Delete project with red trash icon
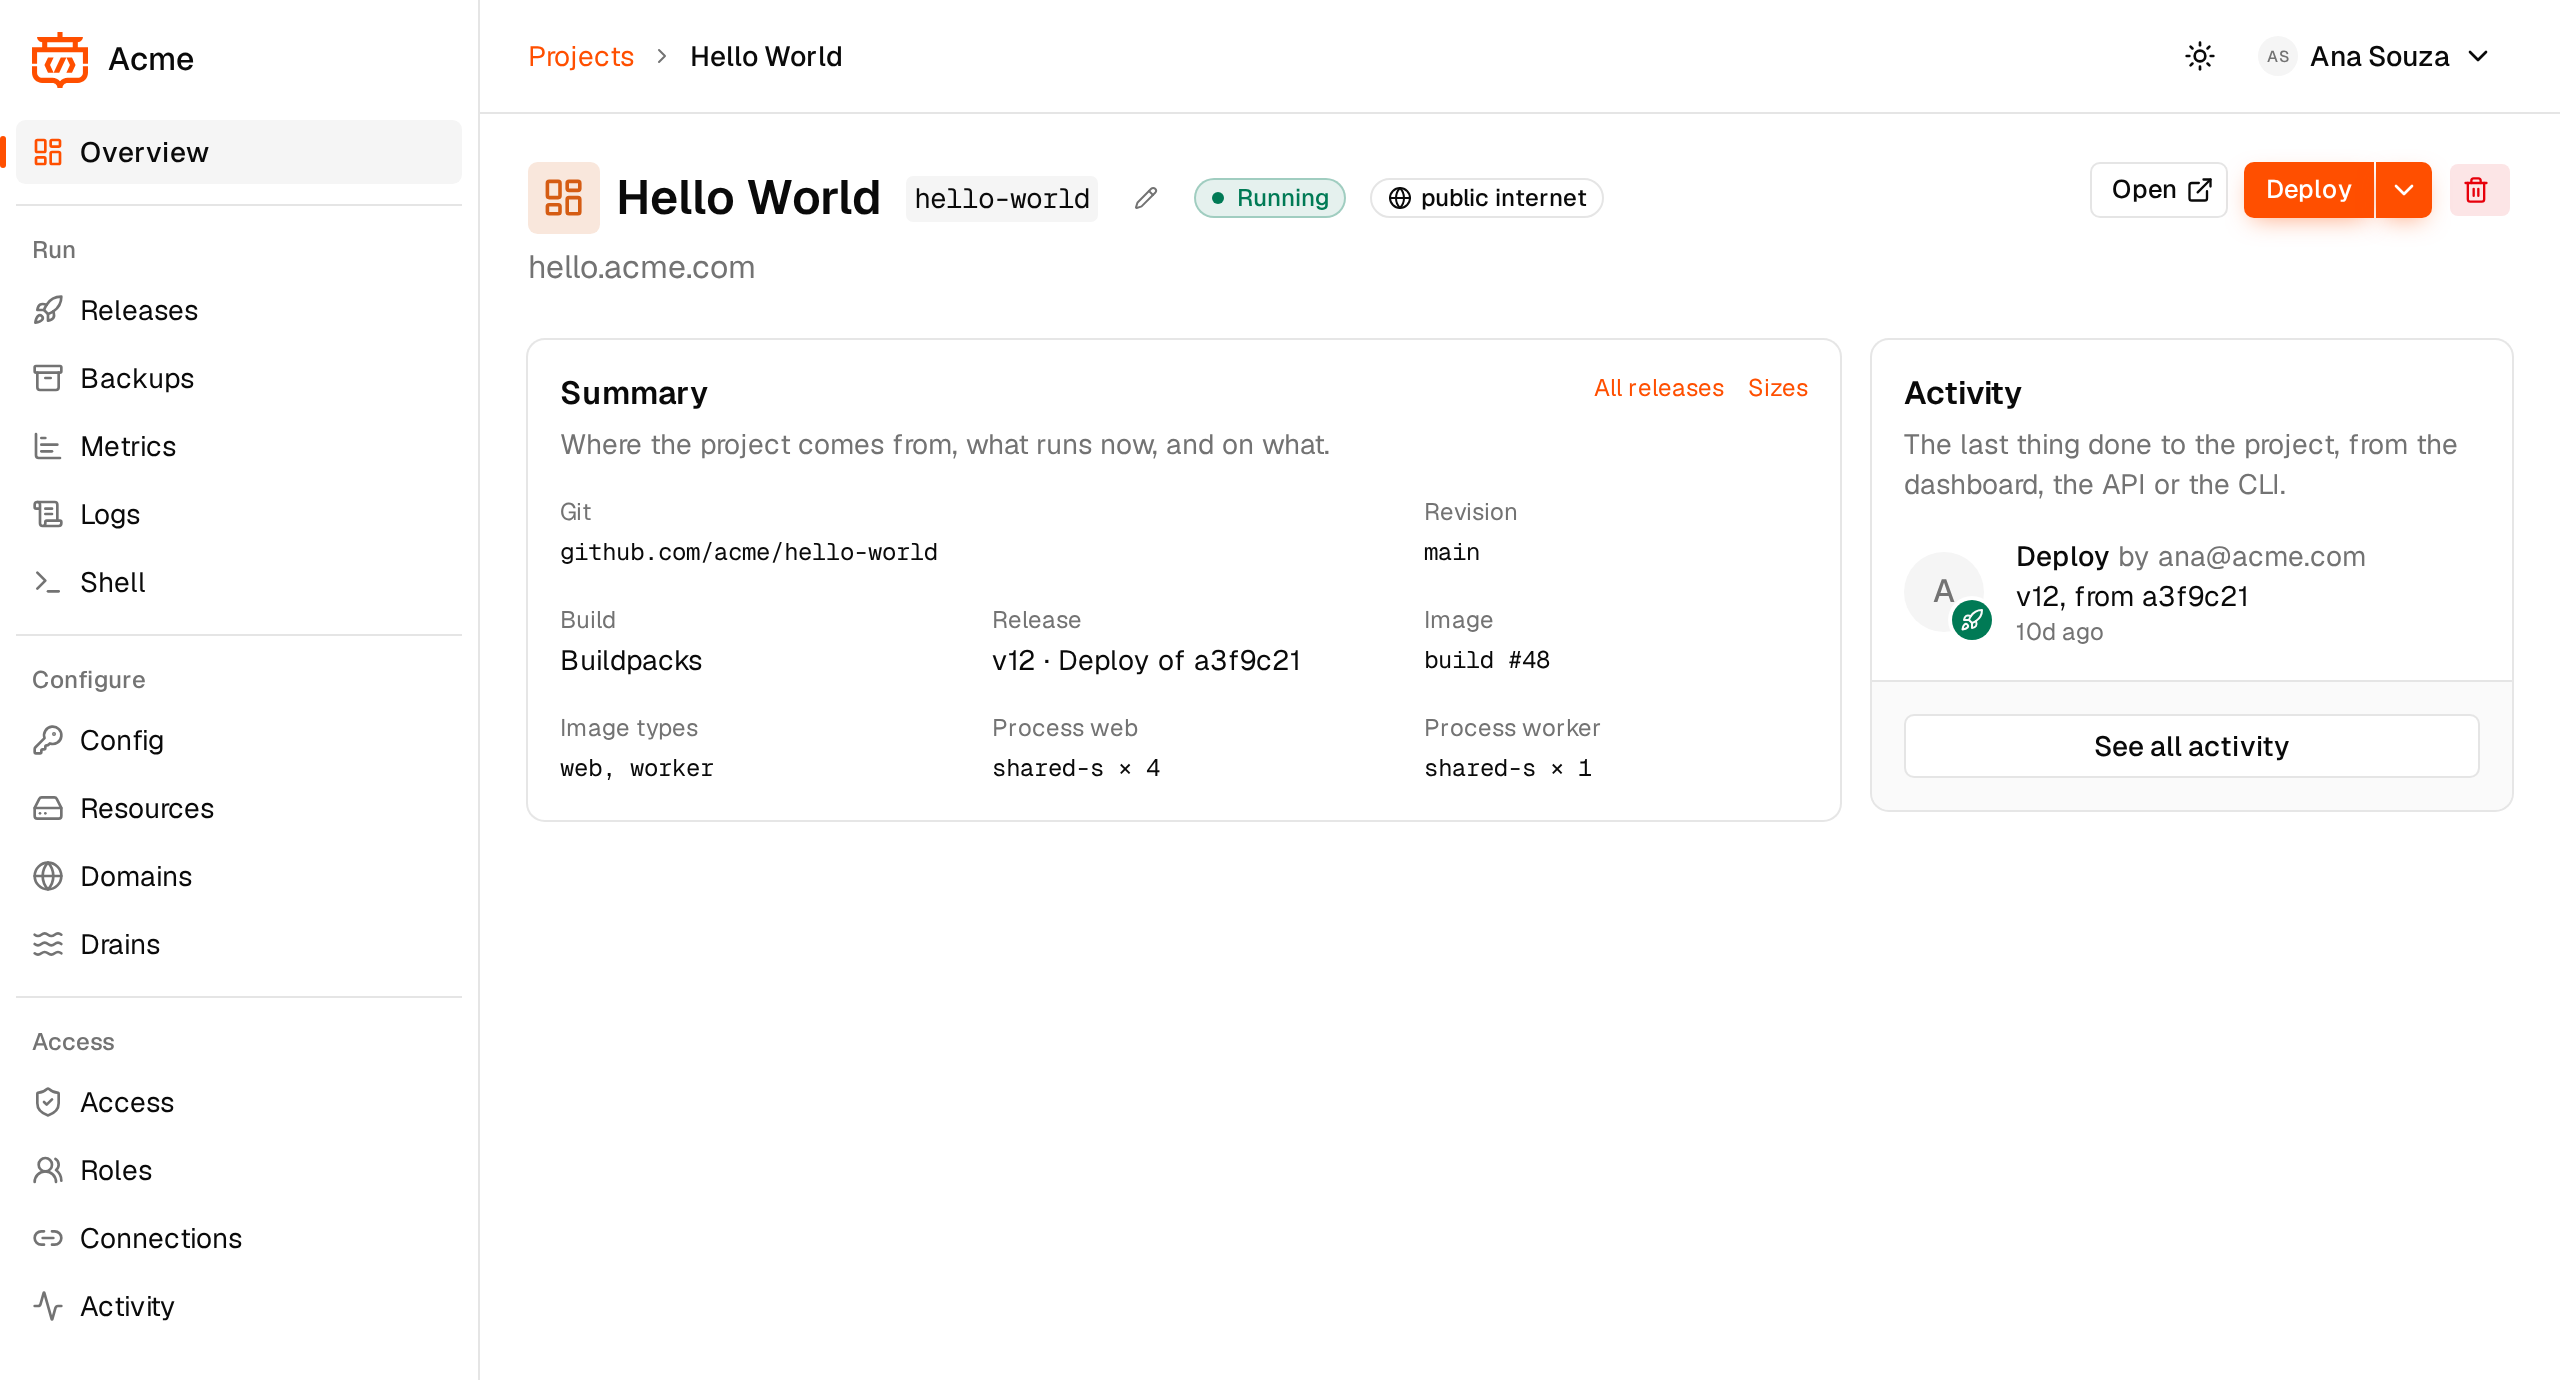Viewport: 2560px width, 1380px height. 2479,190
